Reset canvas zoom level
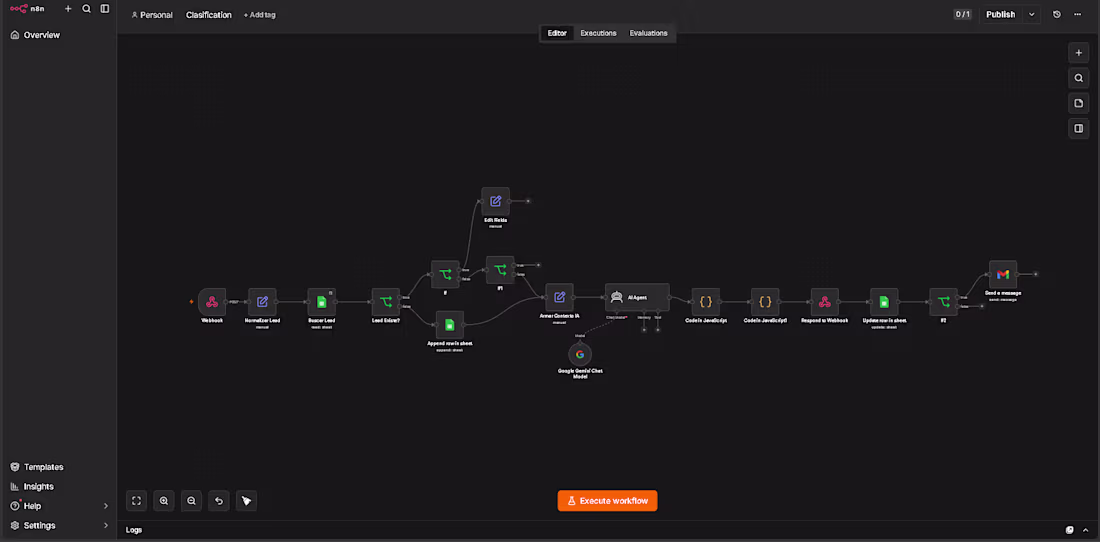The image size is (1100, 542). coord(219,501)
